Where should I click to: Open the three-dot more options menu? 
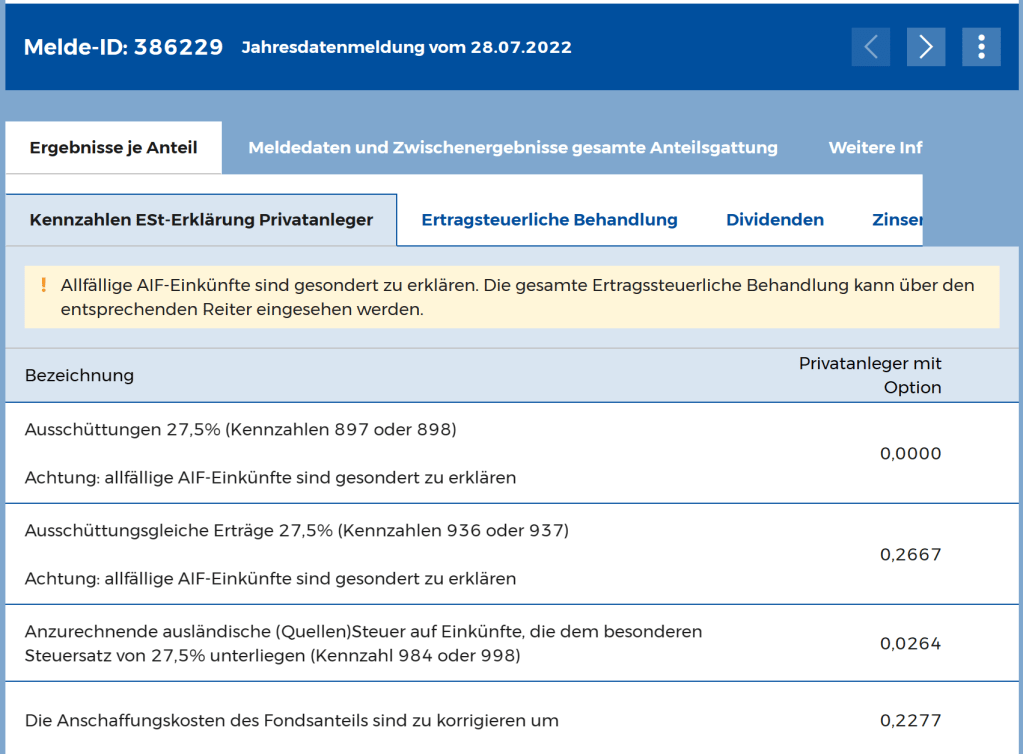981,47
